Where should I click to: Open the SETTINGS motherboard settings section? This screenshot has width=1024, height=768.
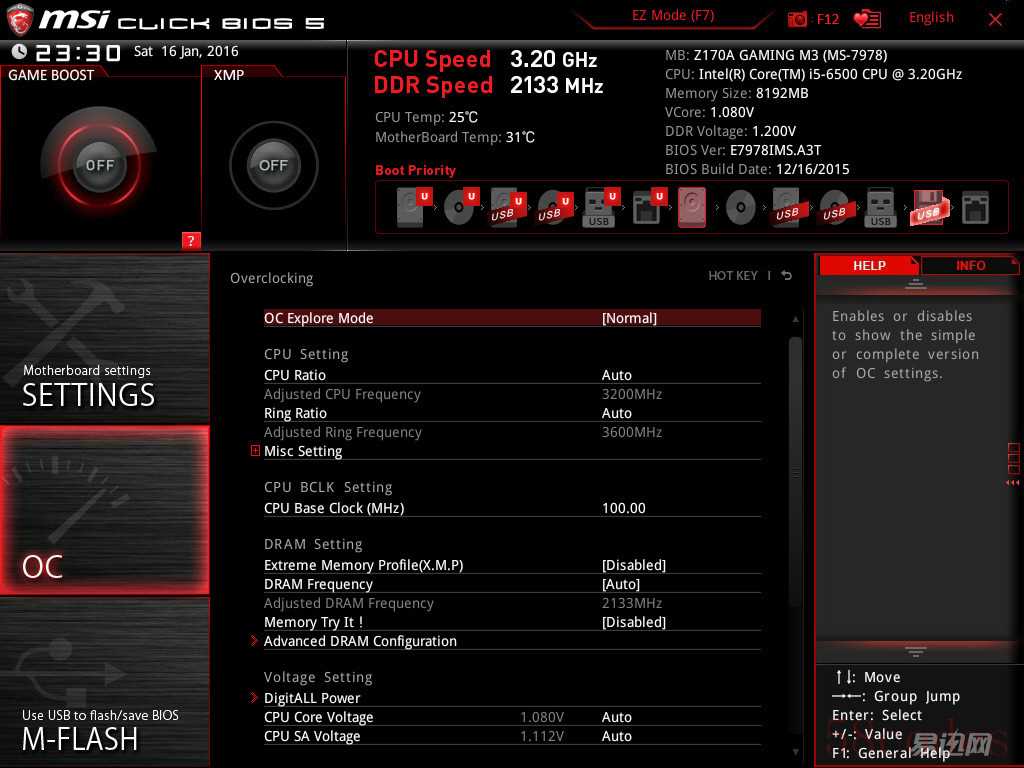click(104, 338)
